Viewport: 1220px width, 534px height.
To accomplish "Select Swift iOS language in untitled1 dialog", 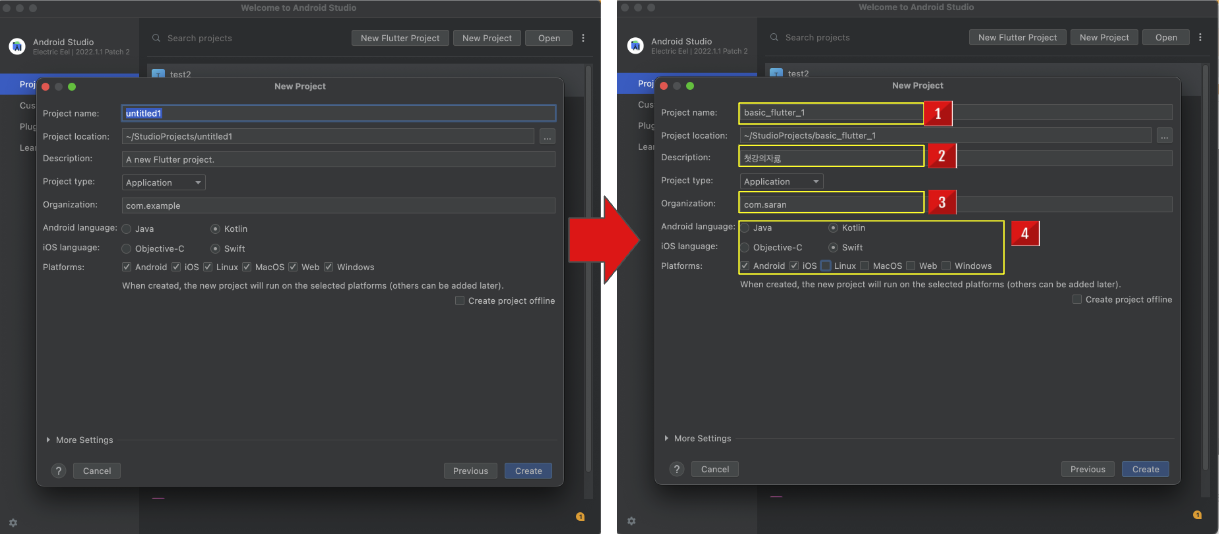I will click(x=215, y=248).
